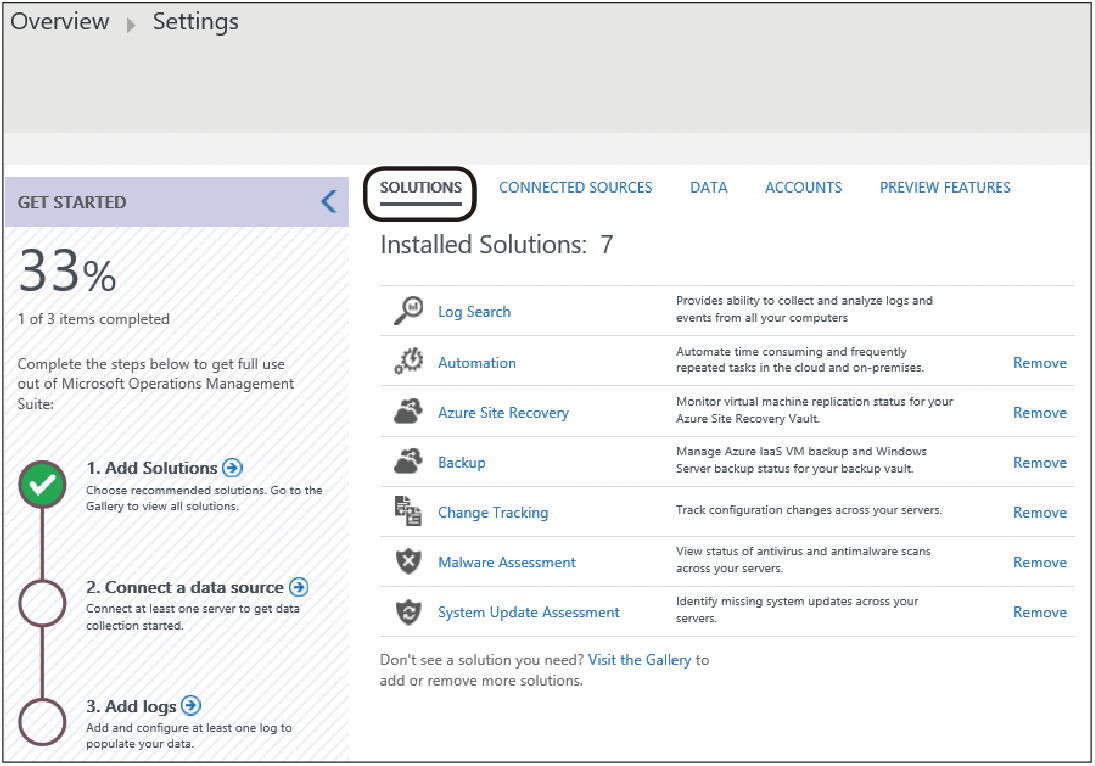The width and height of the screenshot is (1095, 766).
Task: Click the 'GET STARTED' panel header text
Action: 72,202
